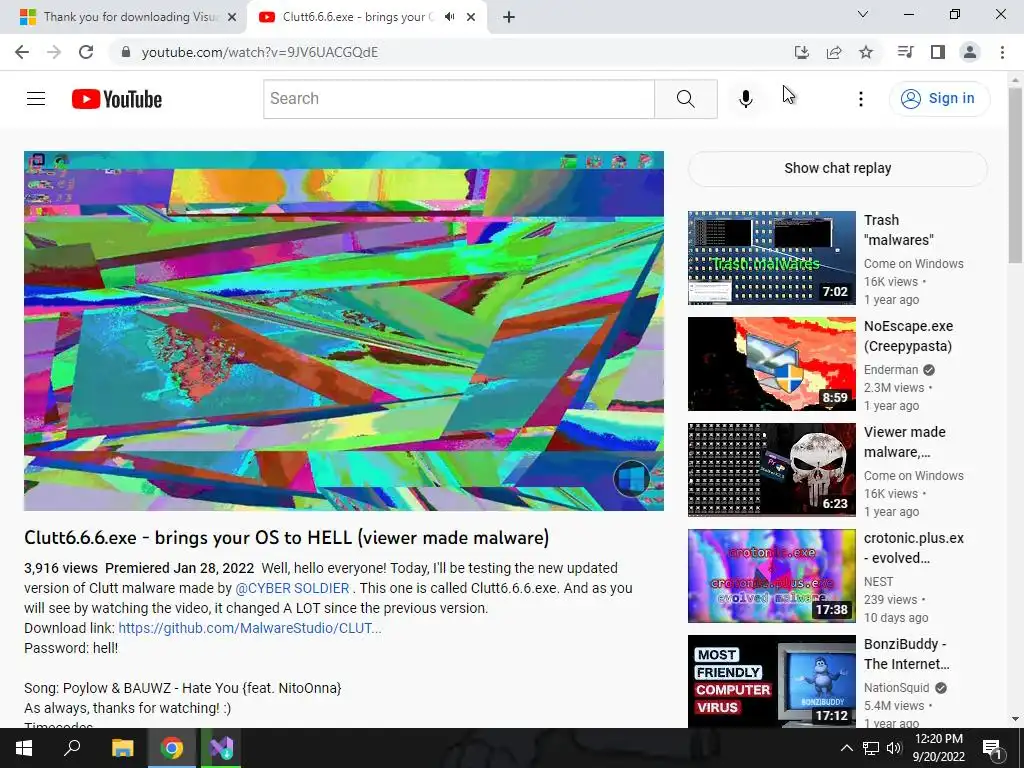Viewport: 1024px width, 768px height.
Task: Open the github.com/MalwareStudio download link
Action: coord(249,628)
